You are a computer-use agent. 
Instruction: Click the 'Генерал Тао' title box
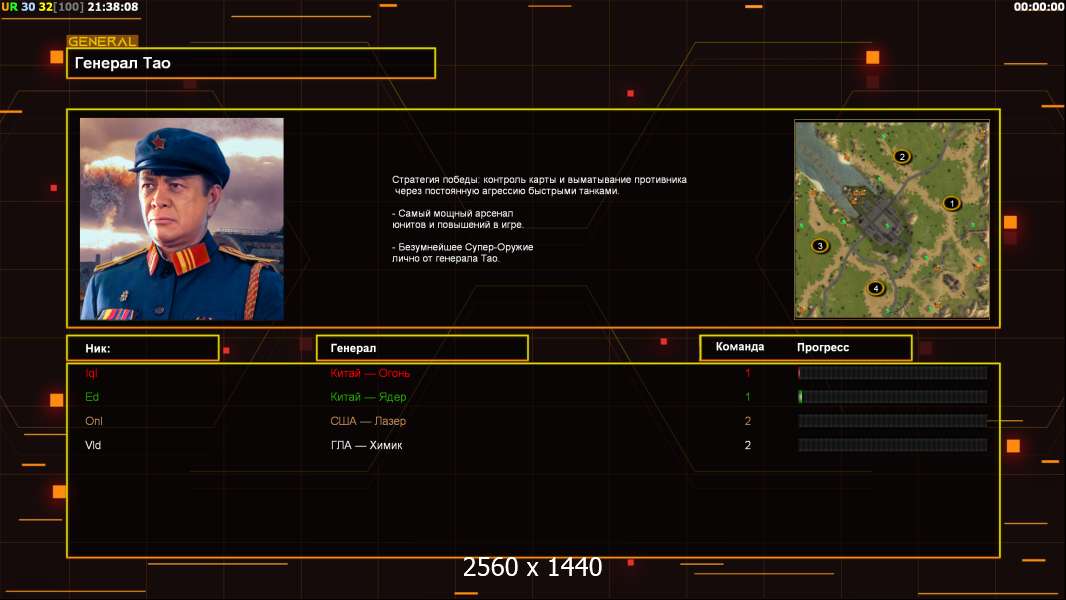pyautogui.click(x=251, y=63)
